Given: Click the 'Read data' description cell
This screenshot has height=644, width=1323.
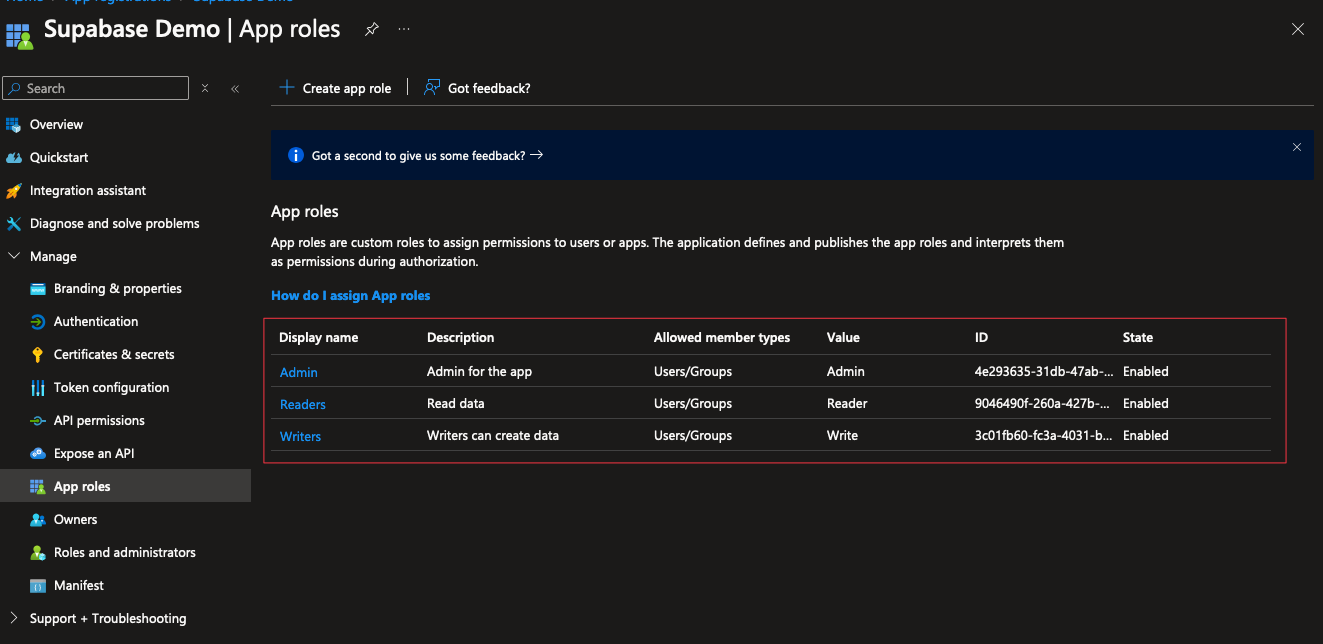Looking at the screenshot, I should pyautogui.click(x=457, y=404).
